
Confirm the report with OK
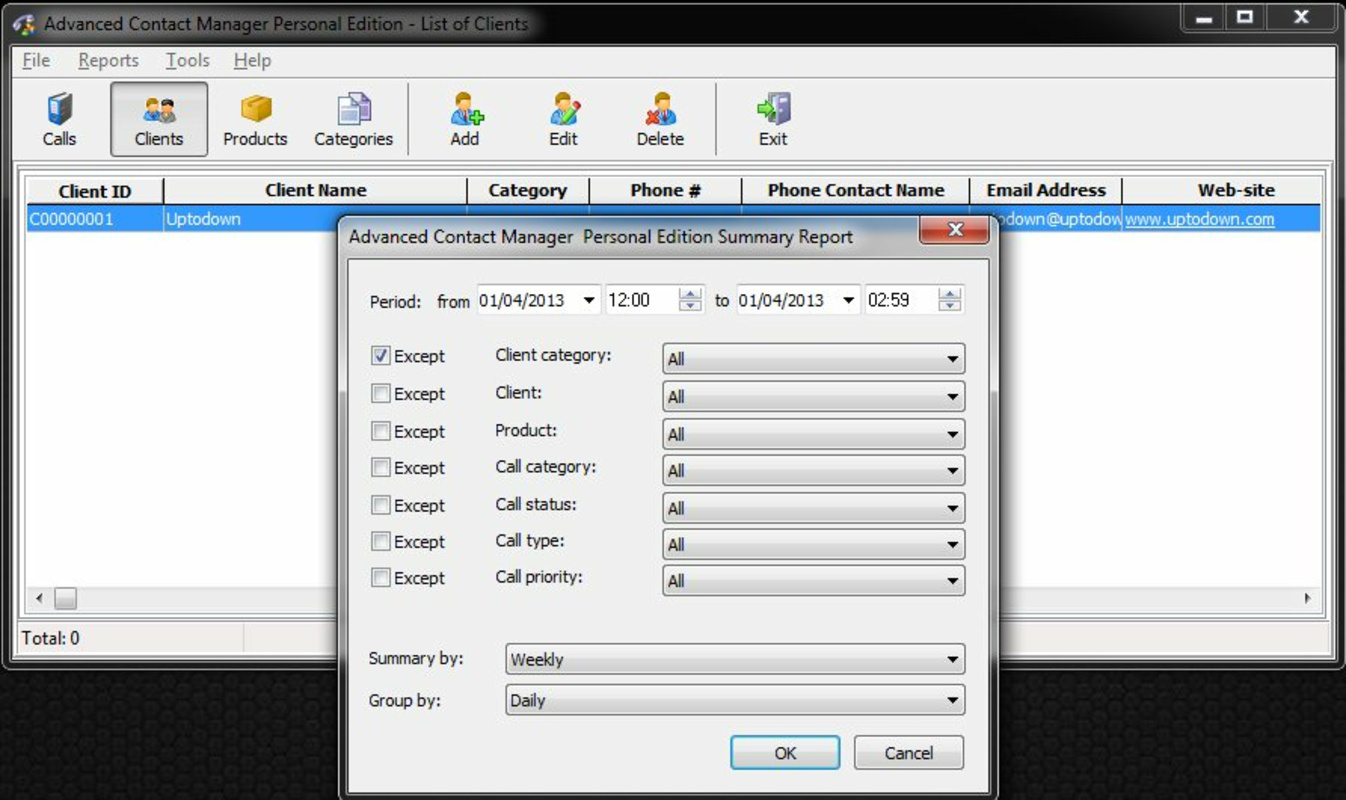(785, 753)
